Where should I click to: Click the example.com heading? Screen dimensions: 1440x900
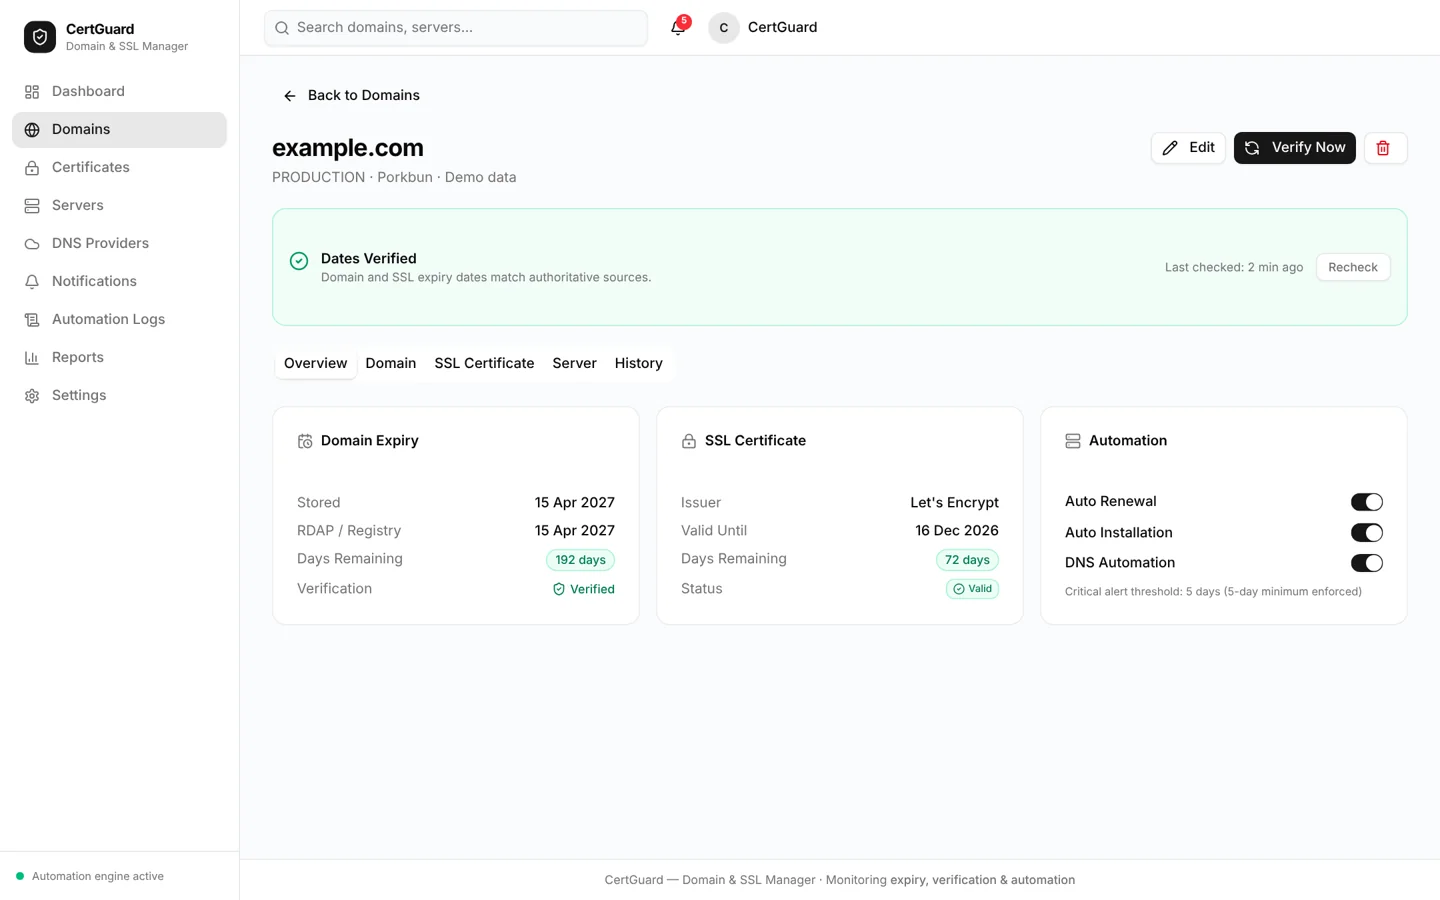pyautogui.click(x=348, y=148)
